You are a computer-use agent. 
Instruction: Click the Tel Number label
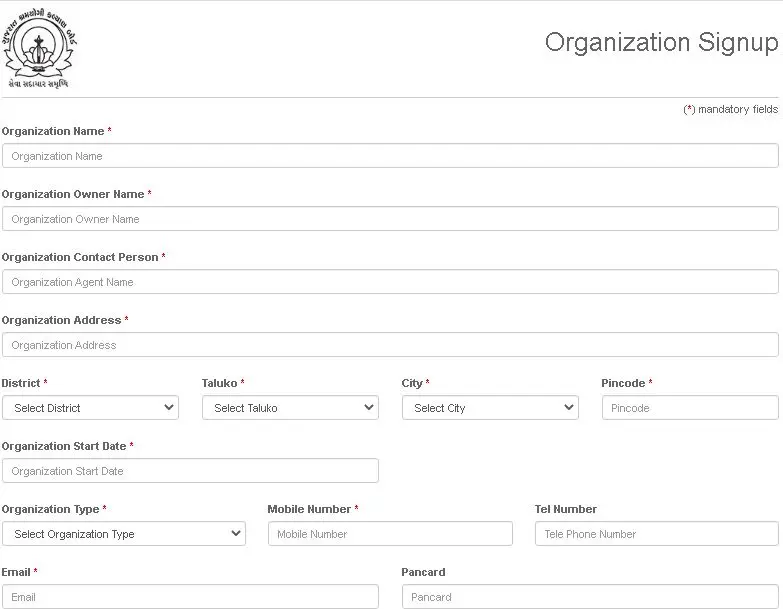pyautogui.click(x=566, y=509)
